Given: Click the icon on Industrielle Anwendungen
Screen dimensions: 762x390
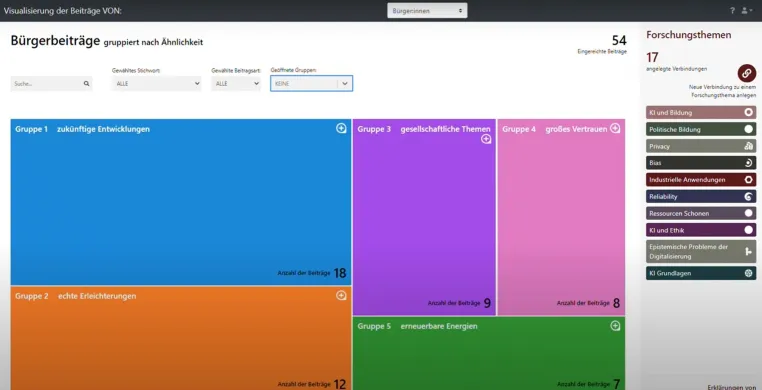Looking at the screenshot, I should (x=748, y=180).
